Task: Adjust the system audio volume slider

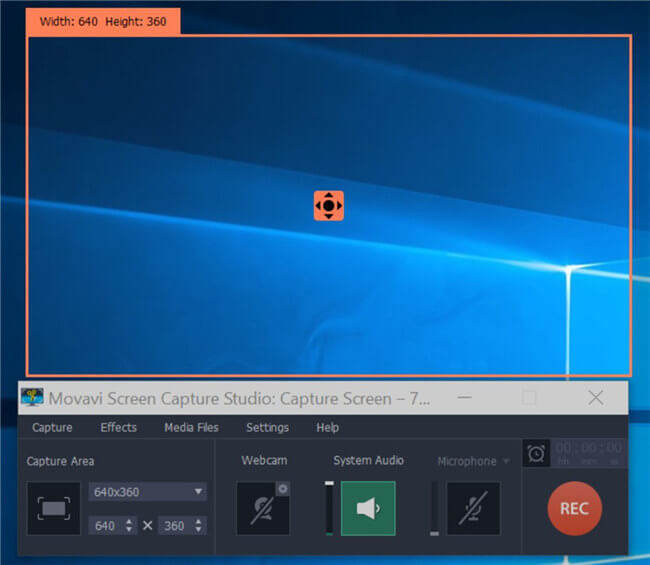Action: [x=329, y=508]
